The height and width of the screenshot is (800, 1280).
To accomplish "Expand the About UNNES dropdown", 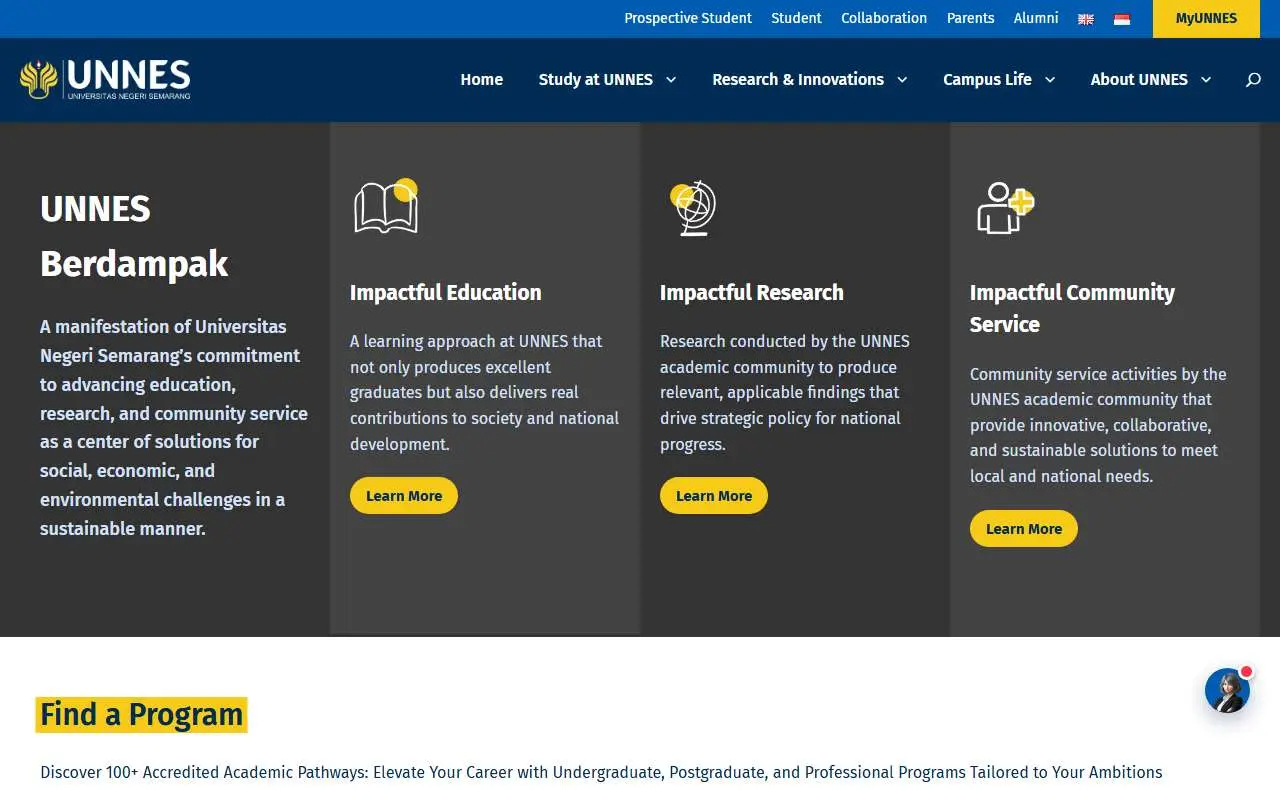I will click(x=1151, y=80).
